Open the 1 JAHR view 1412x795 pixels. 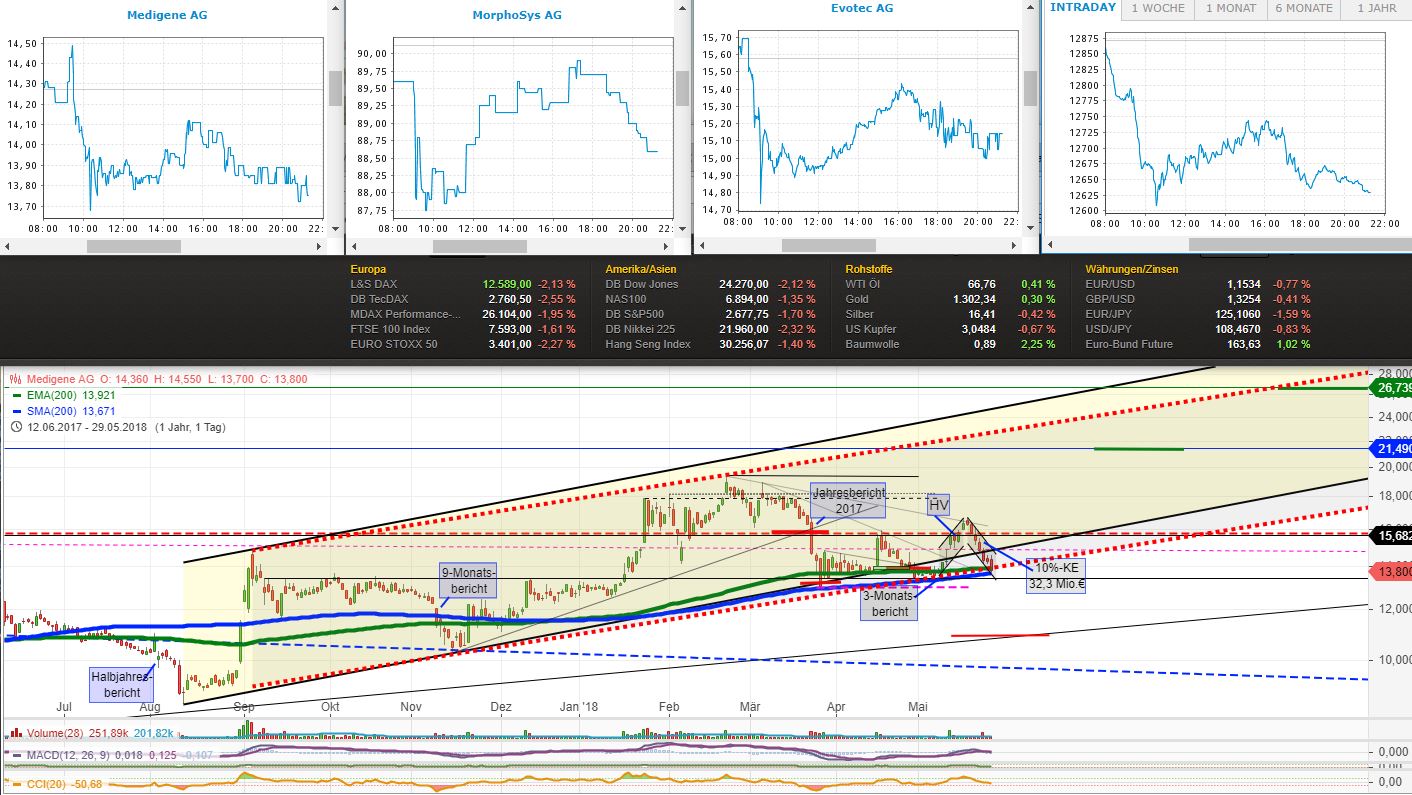[1374, 9]
